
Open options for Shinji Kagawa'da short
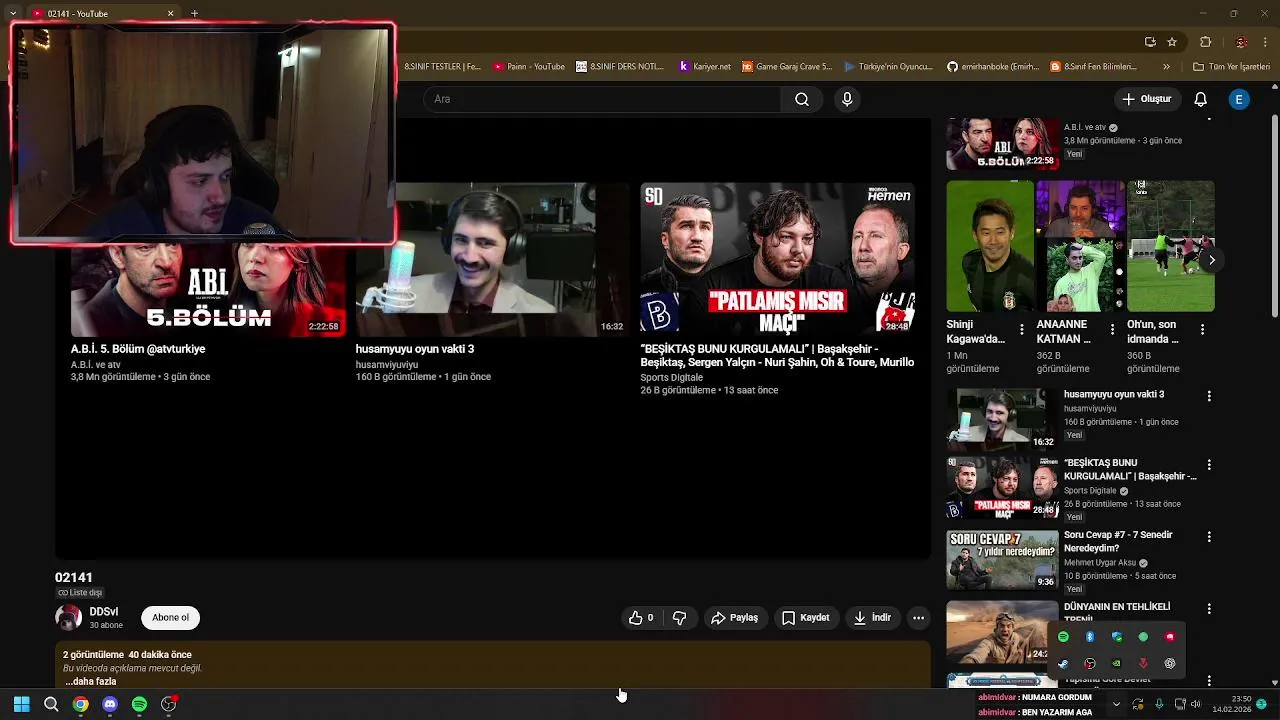click(1021, 329)
